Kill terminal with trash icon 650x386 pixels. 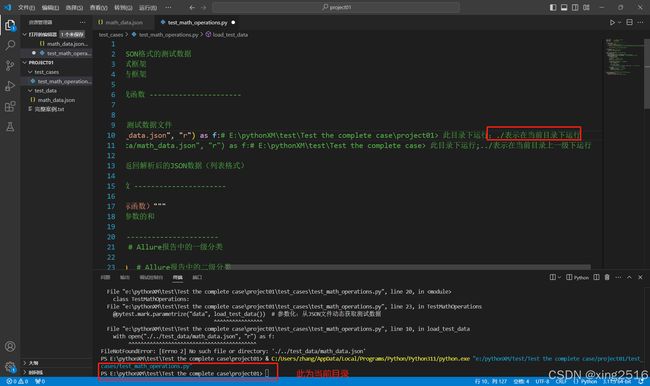(x=607, y=277)
